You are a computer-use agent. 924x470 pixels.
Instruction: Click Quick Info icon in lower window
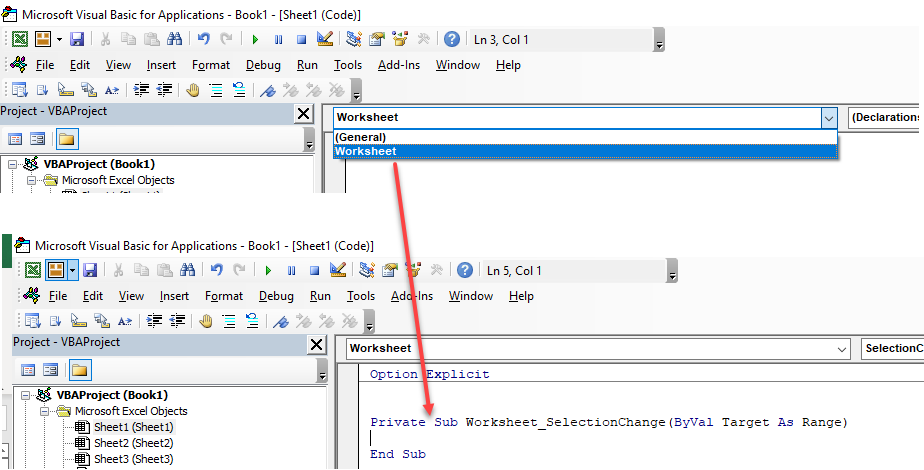tap(79, 321)
